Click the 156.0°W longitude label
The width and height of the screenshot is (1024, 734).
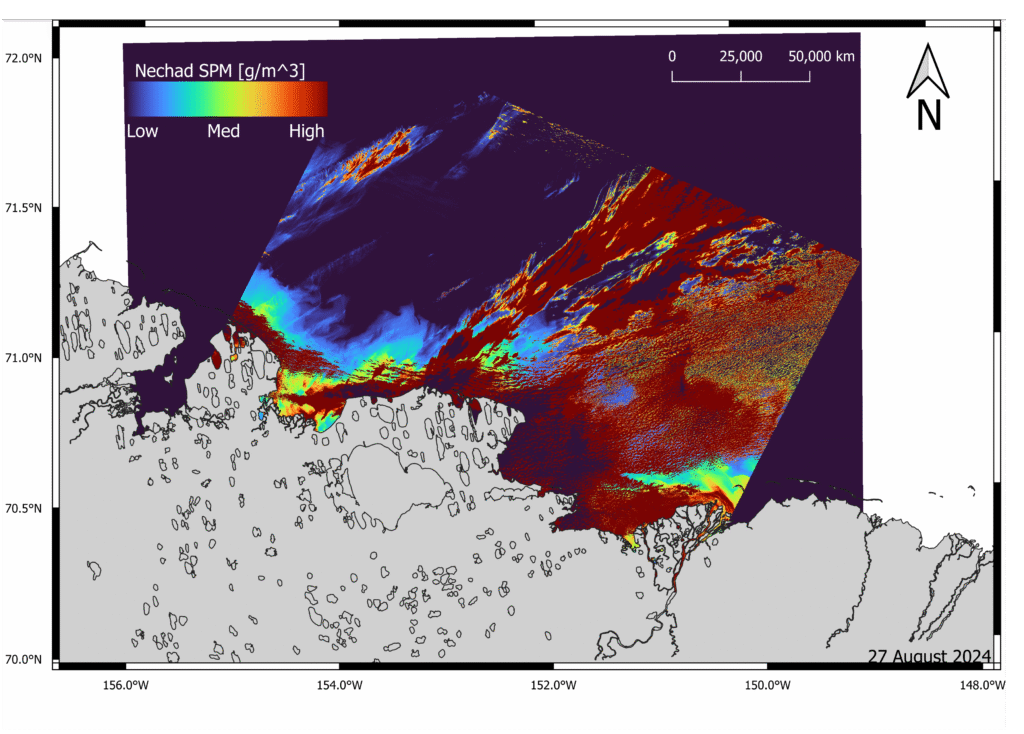pyautogui.click(x=126, y=685)
